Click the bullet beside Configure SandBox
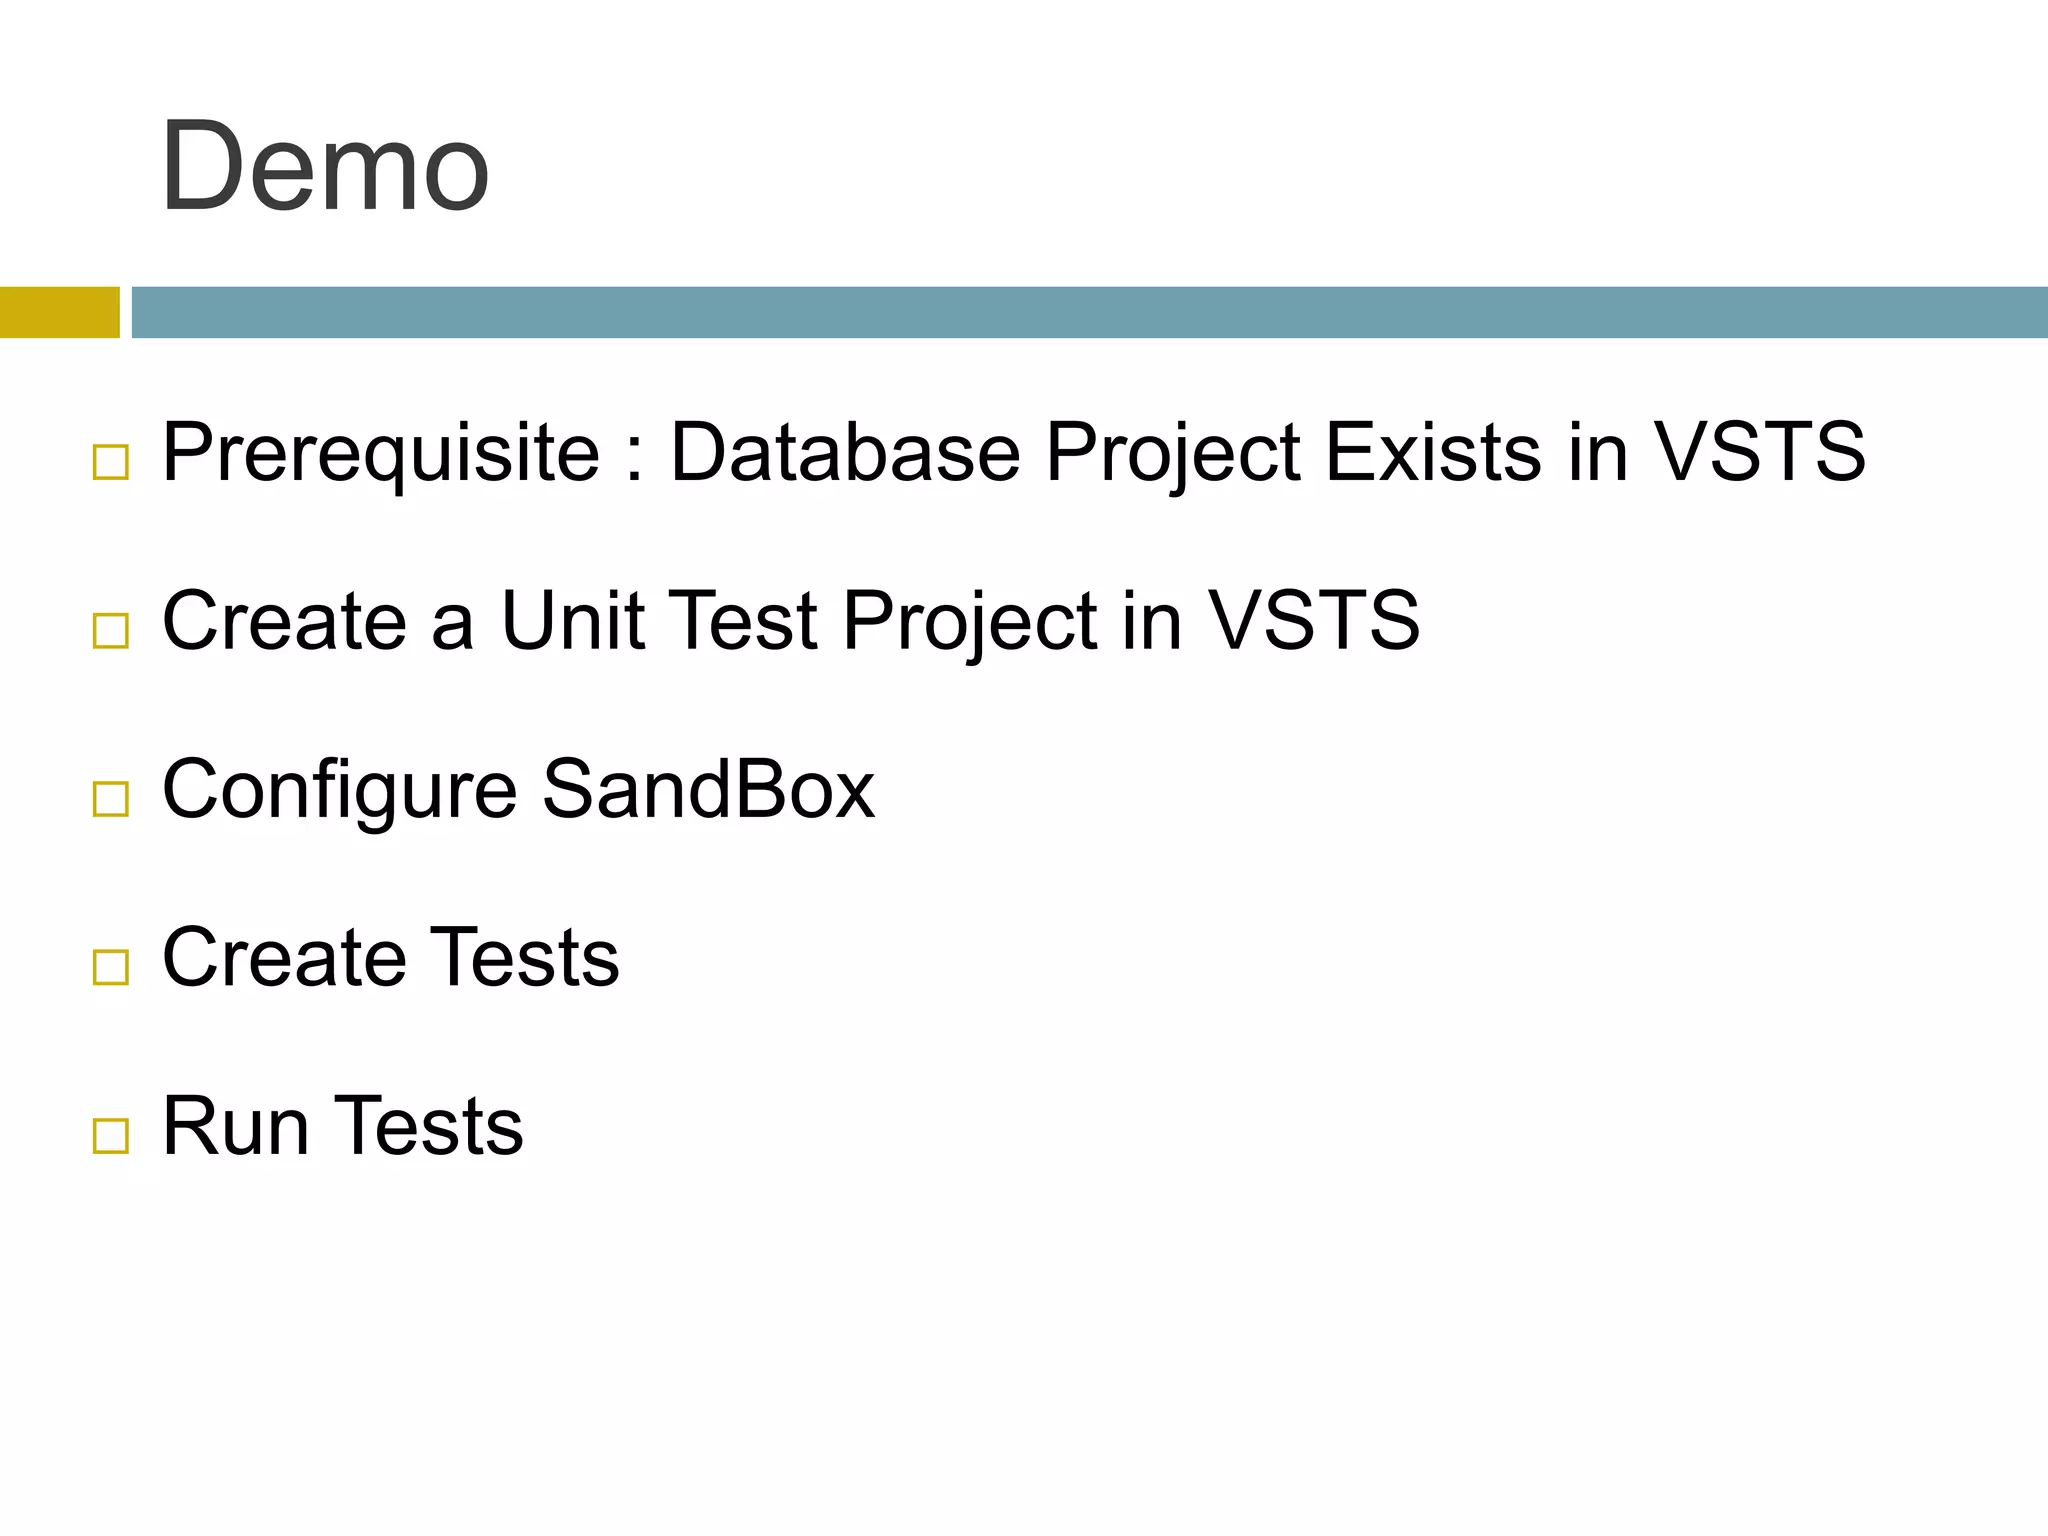Screen dimensions: 2048x1536 [x=110, y=799]
